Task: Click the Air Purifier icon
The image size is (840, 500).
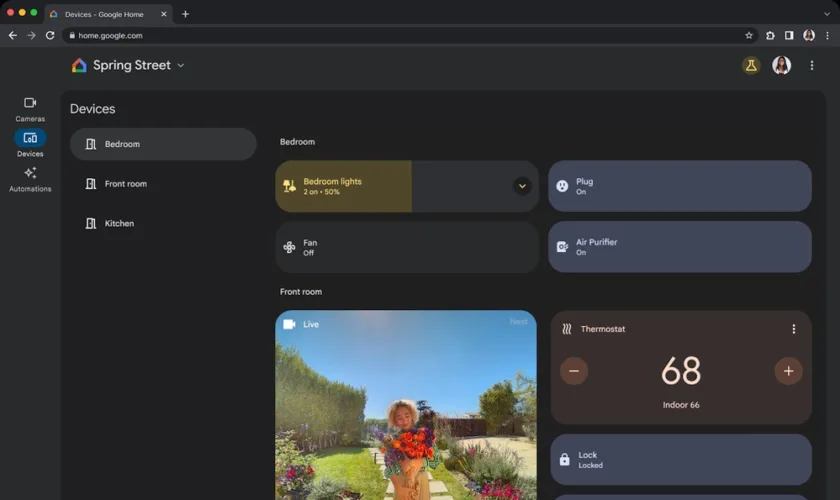Action: coord(562,247)
